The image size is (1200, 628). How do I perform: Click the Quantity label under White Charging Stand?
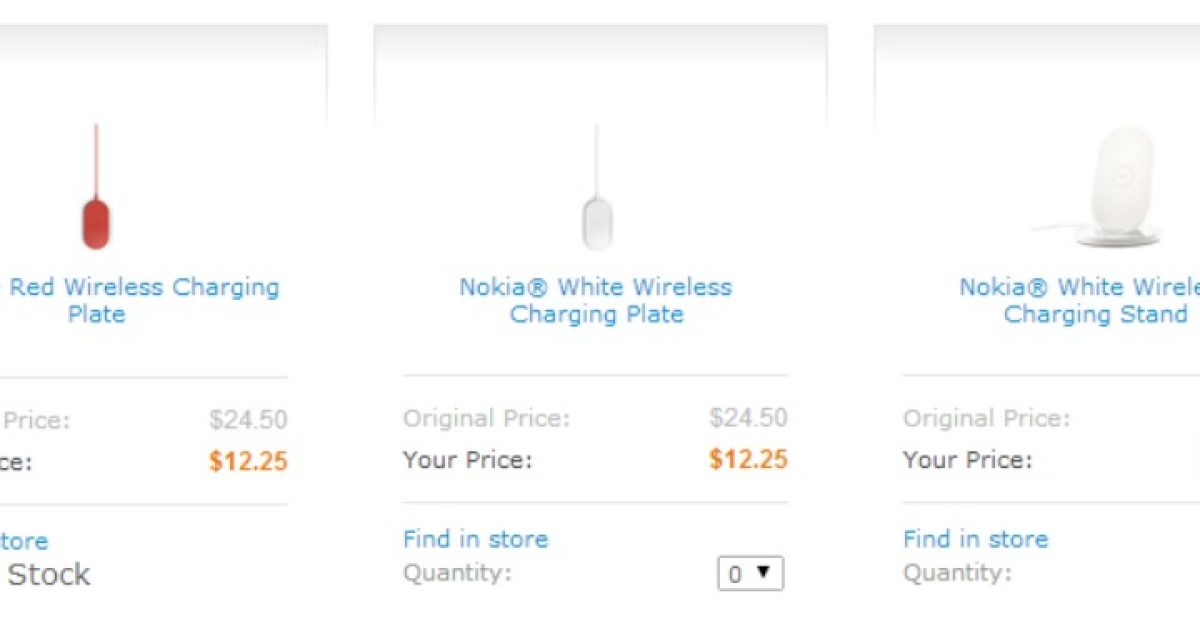[x=957, y=573]
